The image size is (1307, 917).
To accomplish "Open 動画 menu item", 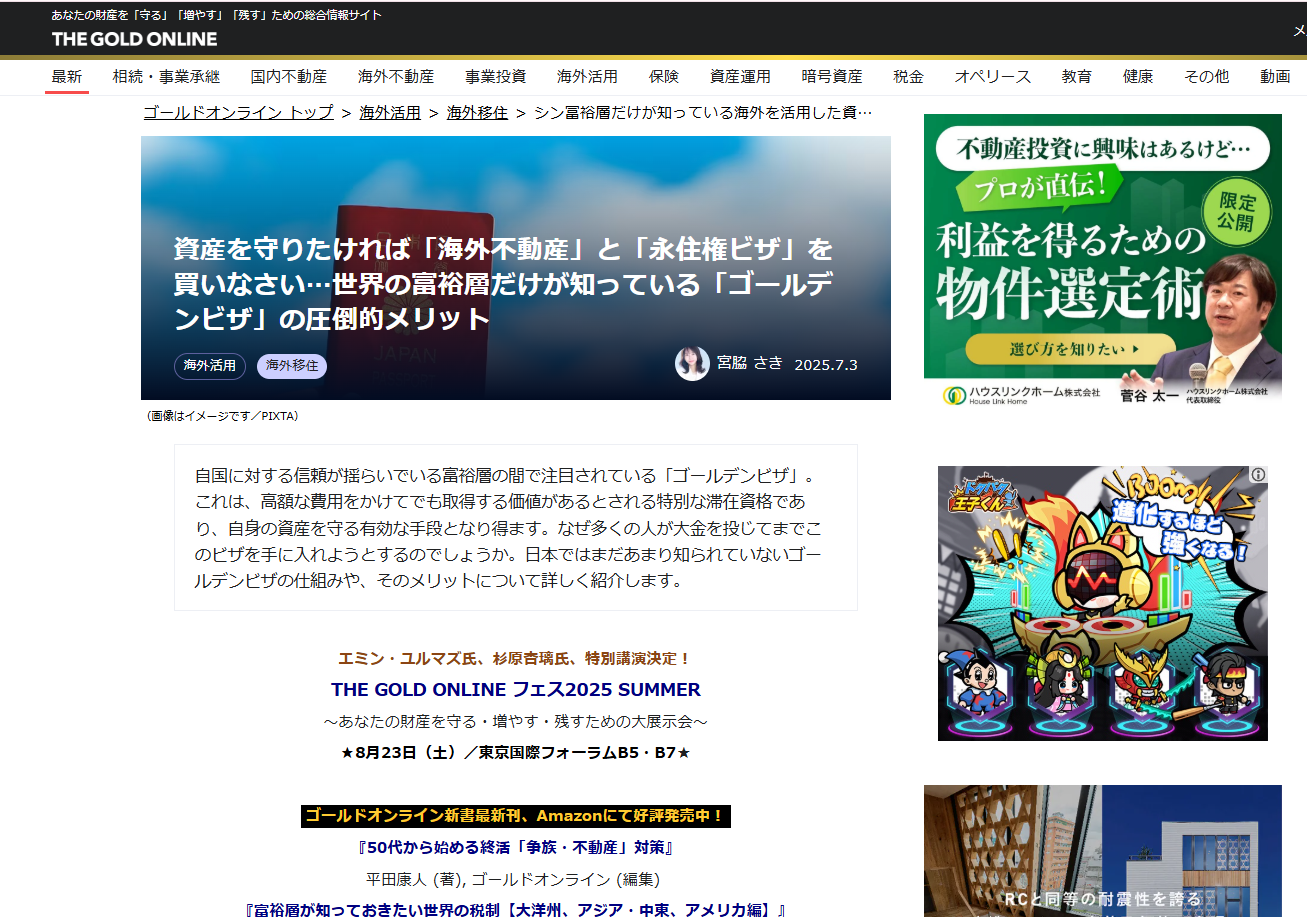I will tap(1275, 76).
